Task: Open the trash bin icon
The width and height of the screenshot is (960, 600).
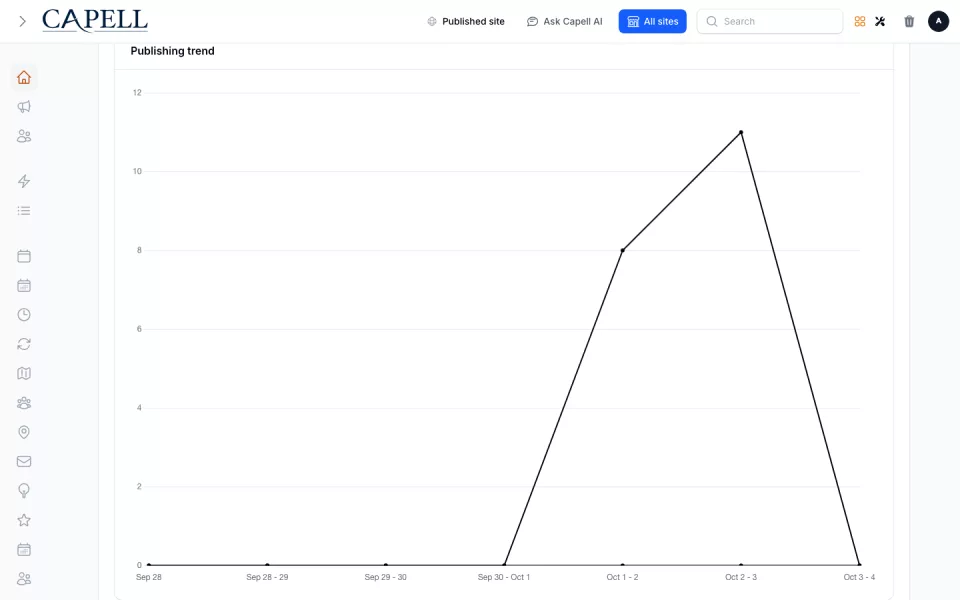Action: (x=909, y=21)
